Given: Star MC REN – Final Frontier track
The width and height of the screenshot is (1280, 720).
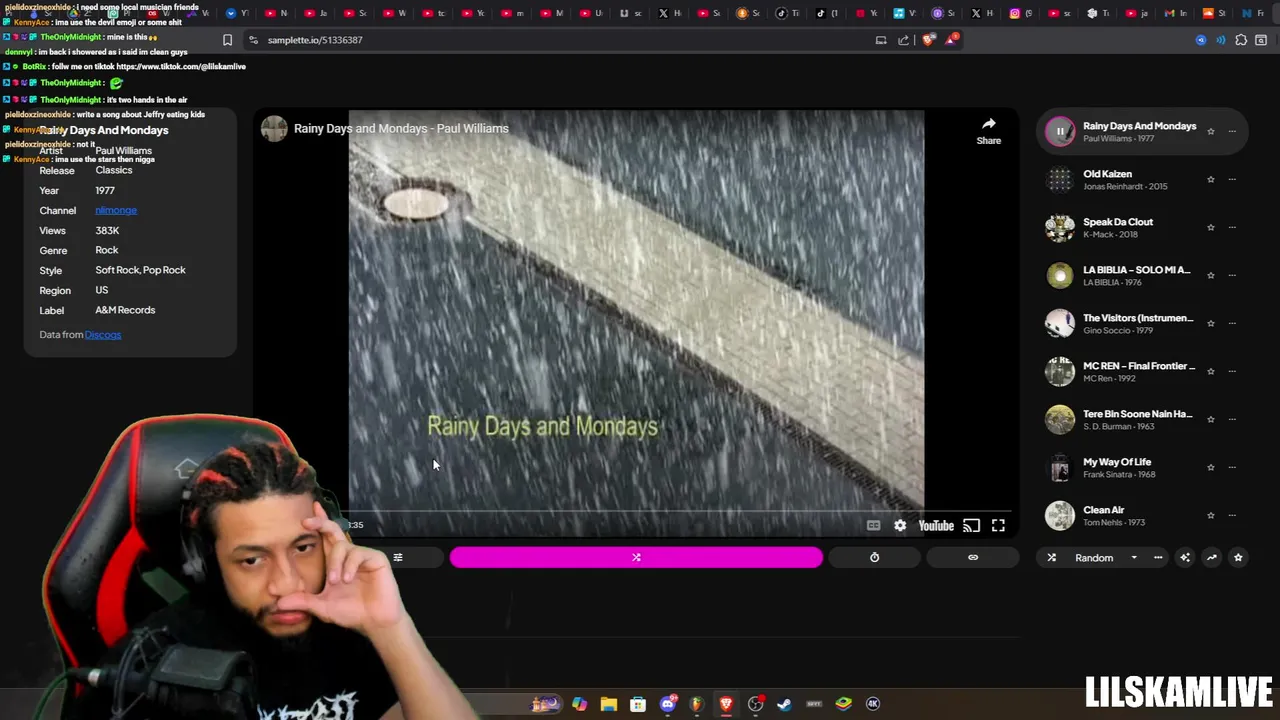Looking at the screenshot, I should pos(1211,371).
